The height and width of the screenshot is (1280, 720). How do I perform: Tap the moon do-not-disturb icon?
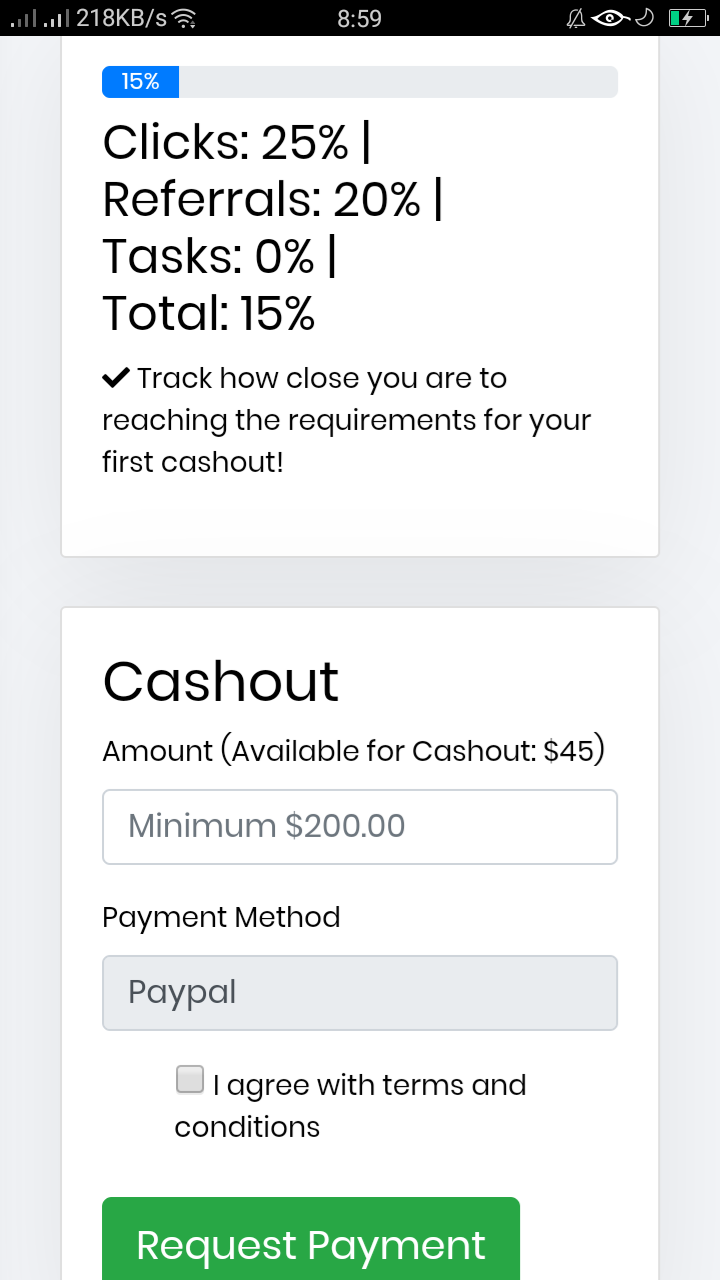(645, 18)
